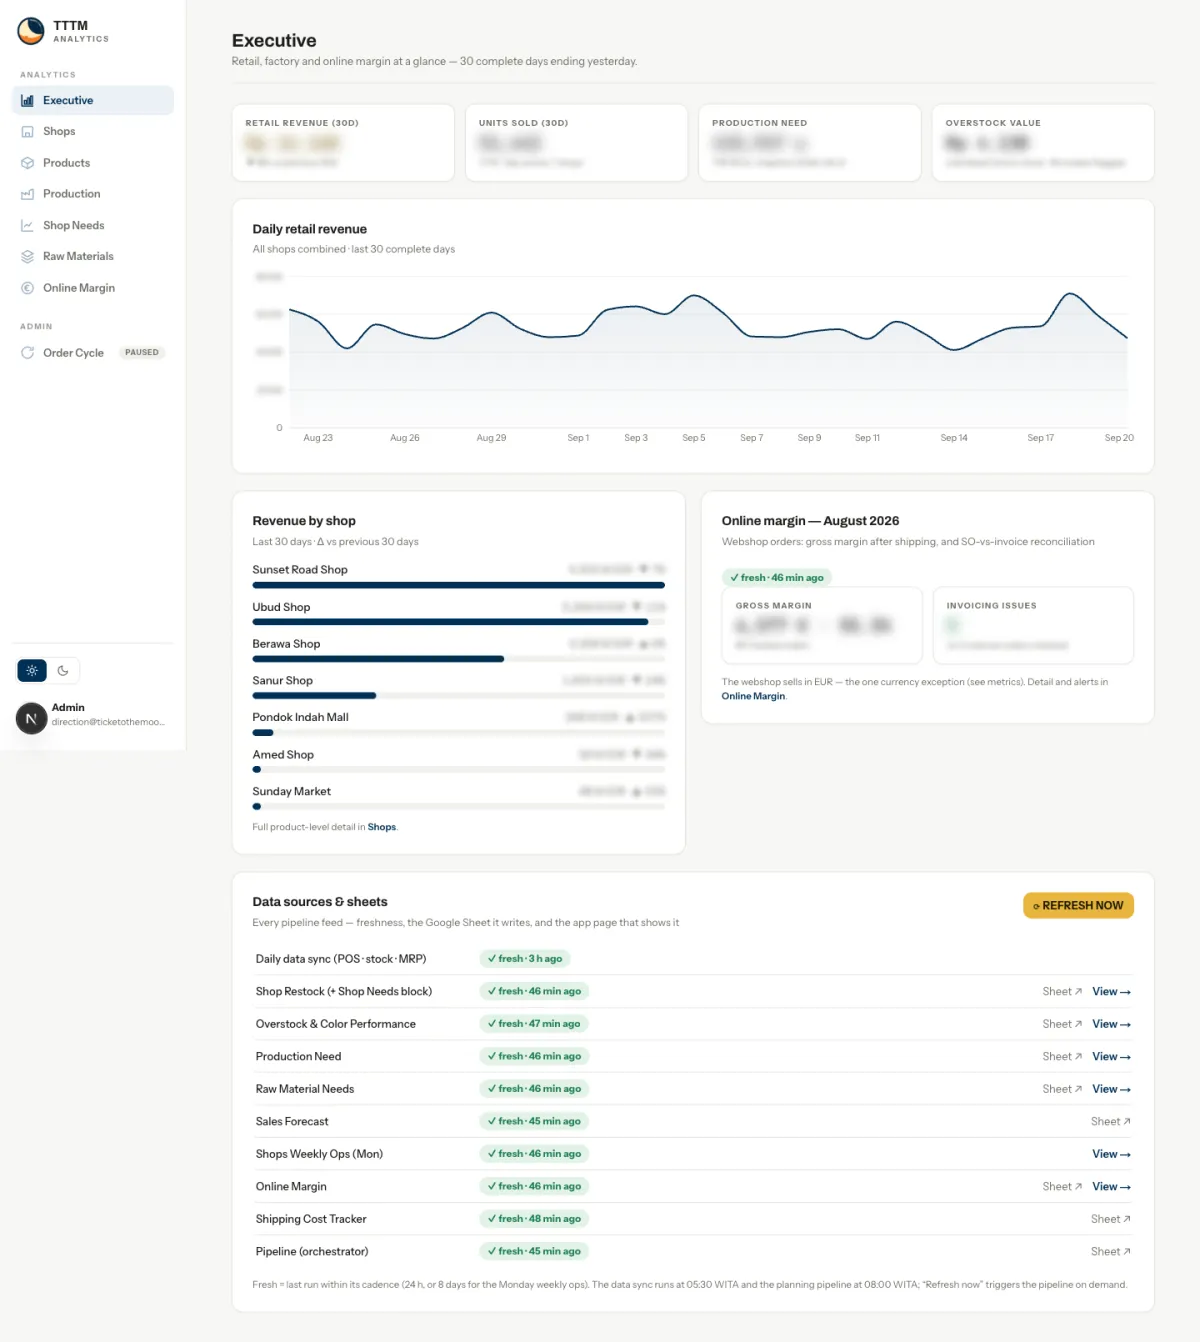Screen dimensions: 1200x1342
Task: Click View for Online Margin data row
Action: pyautogui.click(x=1111, y=1187)
